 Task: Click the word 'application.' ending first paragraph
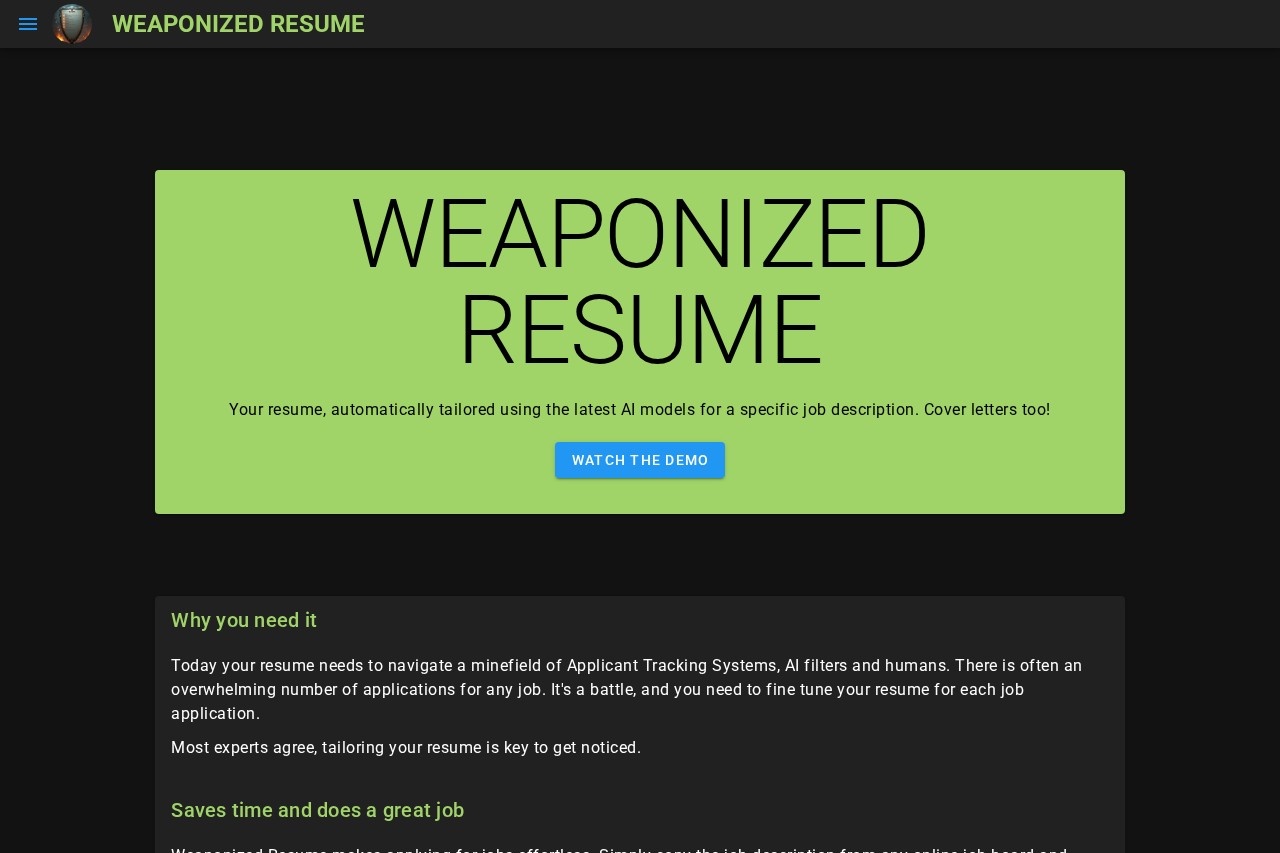[215, 714]
